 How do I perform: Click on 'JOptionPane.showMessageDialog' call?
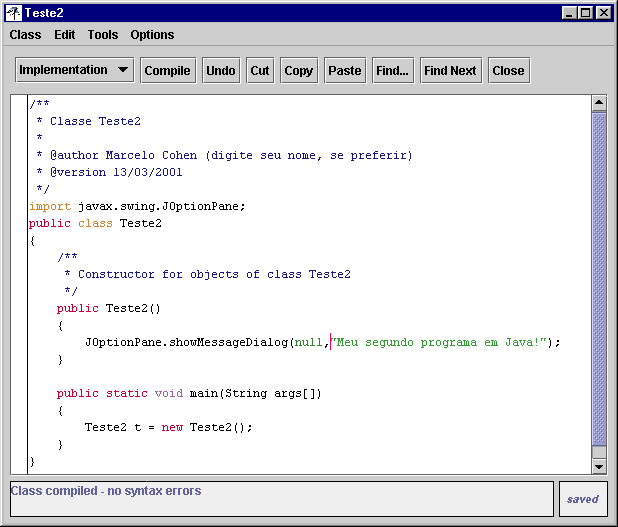coord(186,342)
